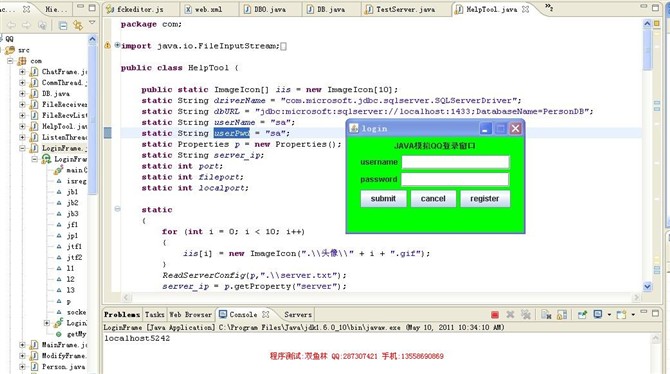Clear the console output
This screenshot has width=670, height=374.
[546, 315]
